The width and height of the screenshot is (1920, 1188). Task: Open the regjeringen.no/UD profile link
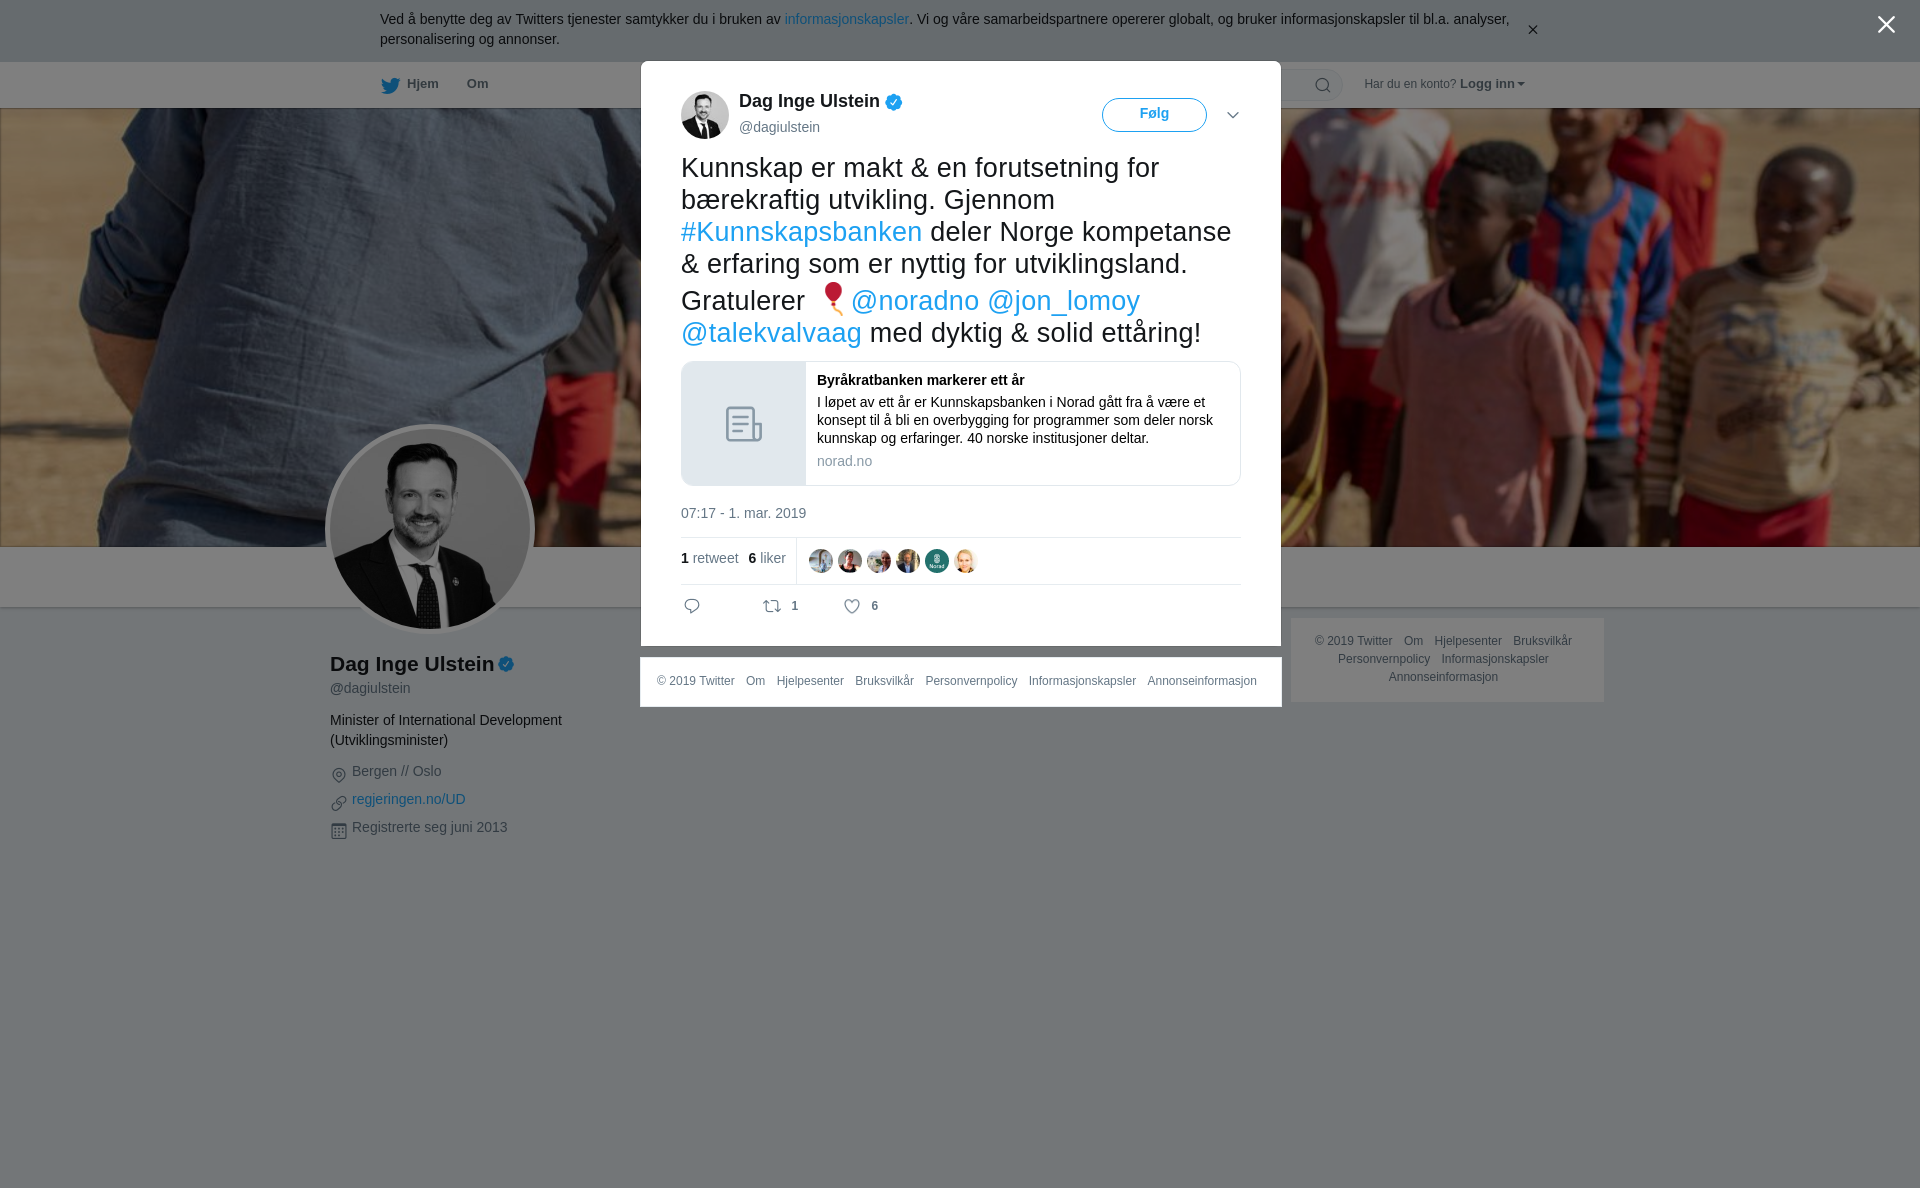click(409, 799)
